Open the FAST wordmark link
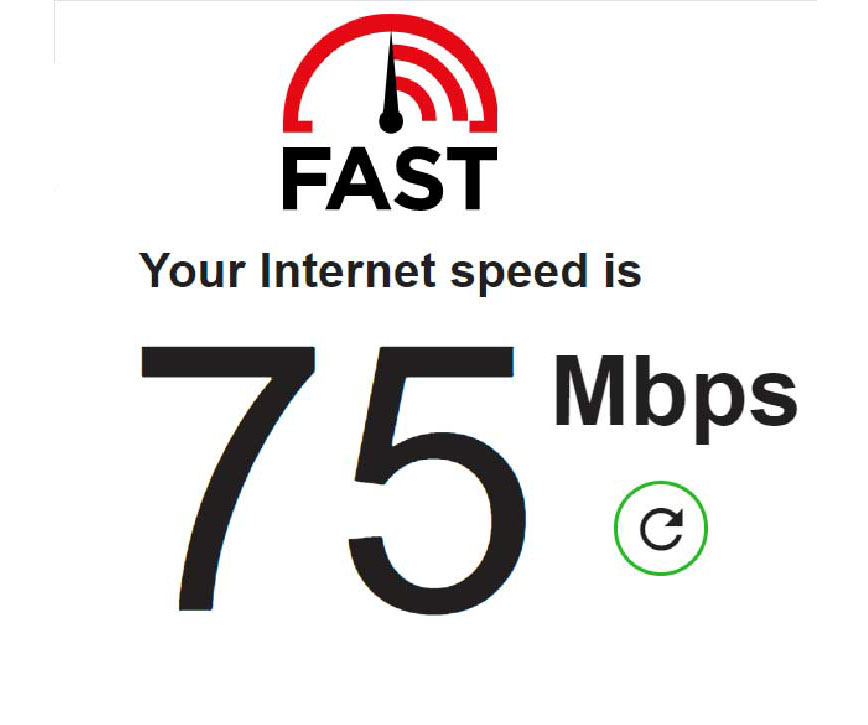Screen dimensions: 868x725 tap(390, 179)
